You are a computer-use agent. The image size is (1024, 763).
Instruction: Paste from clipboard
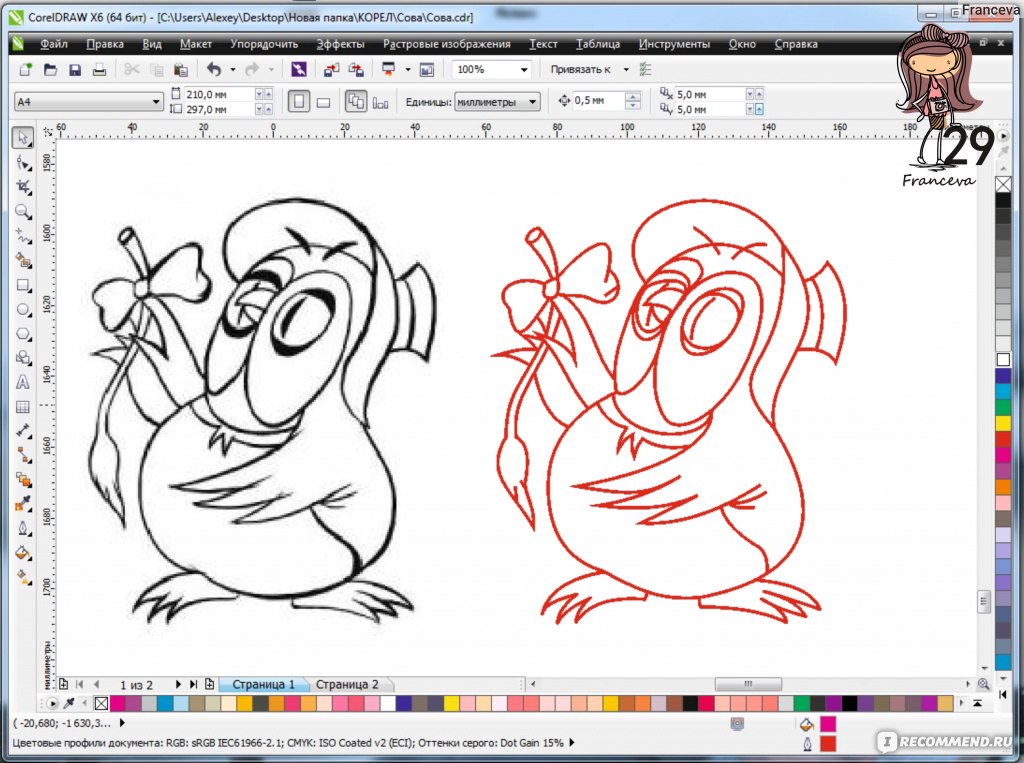click(x=181, y=69)
